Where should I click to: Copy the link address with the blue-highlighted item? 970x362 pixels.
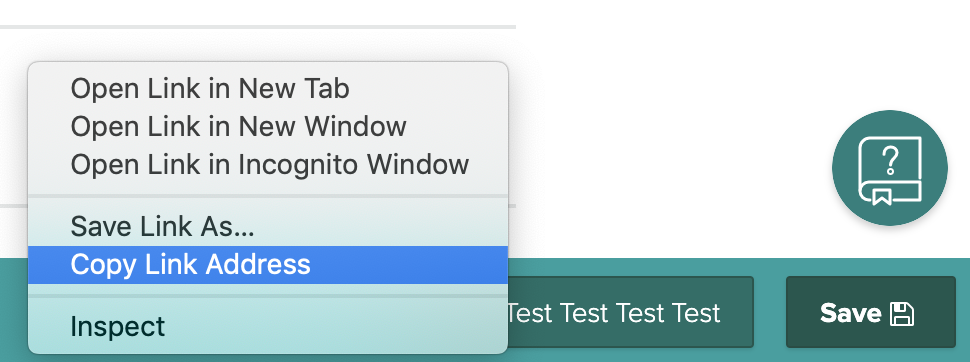[268, 264]
